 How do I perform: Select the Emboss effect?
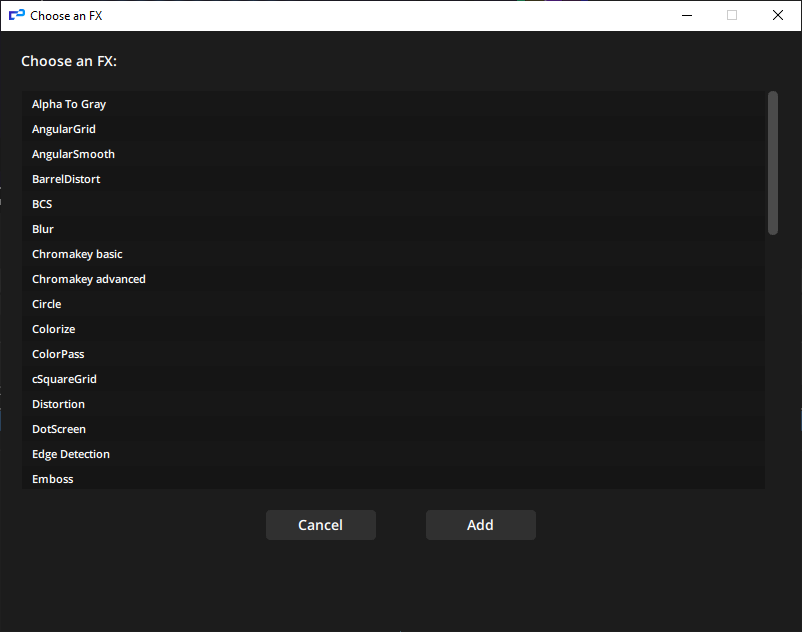(393, 479)
